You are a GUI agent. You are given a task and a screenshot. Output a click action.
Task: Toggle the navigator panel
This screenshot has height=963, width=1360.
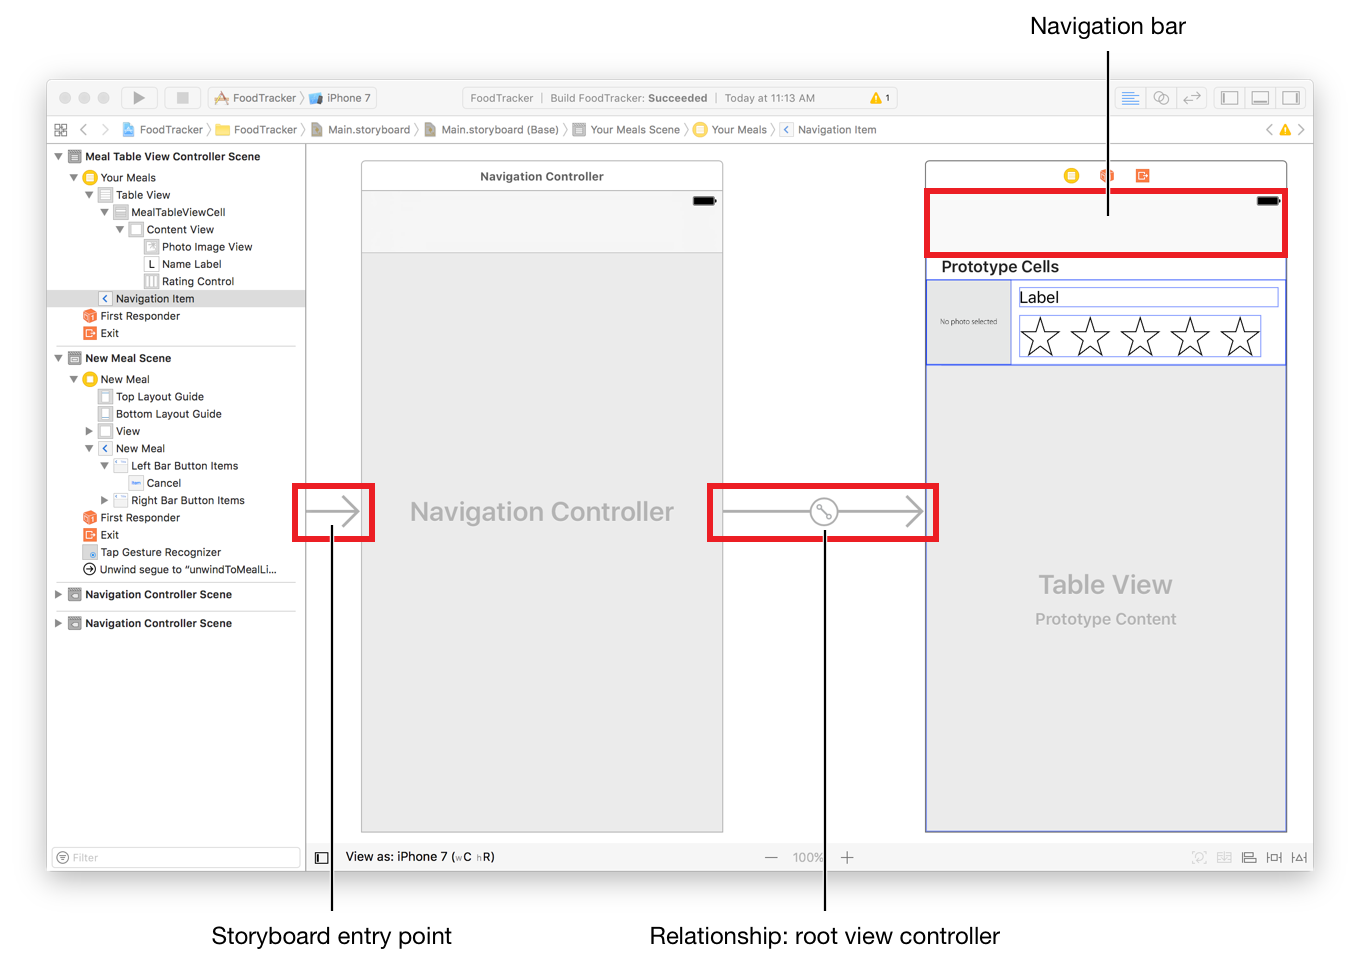coord(1230,98)
